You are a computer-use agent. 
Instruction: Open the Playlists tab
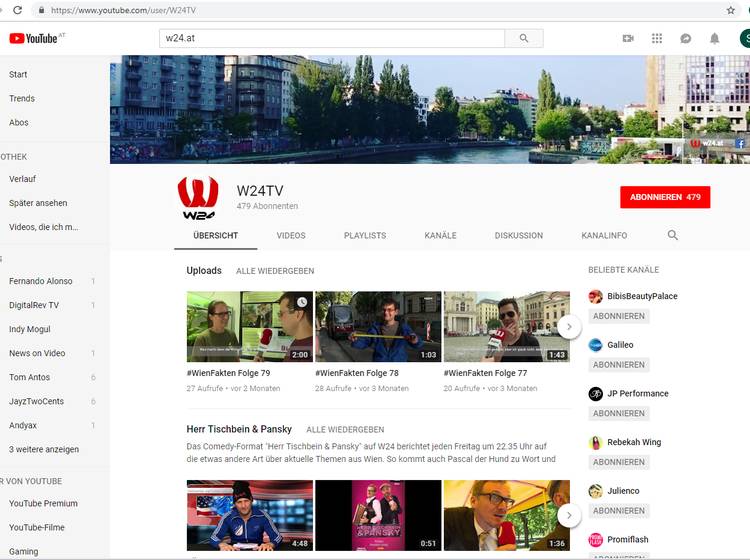pos(365,236)
